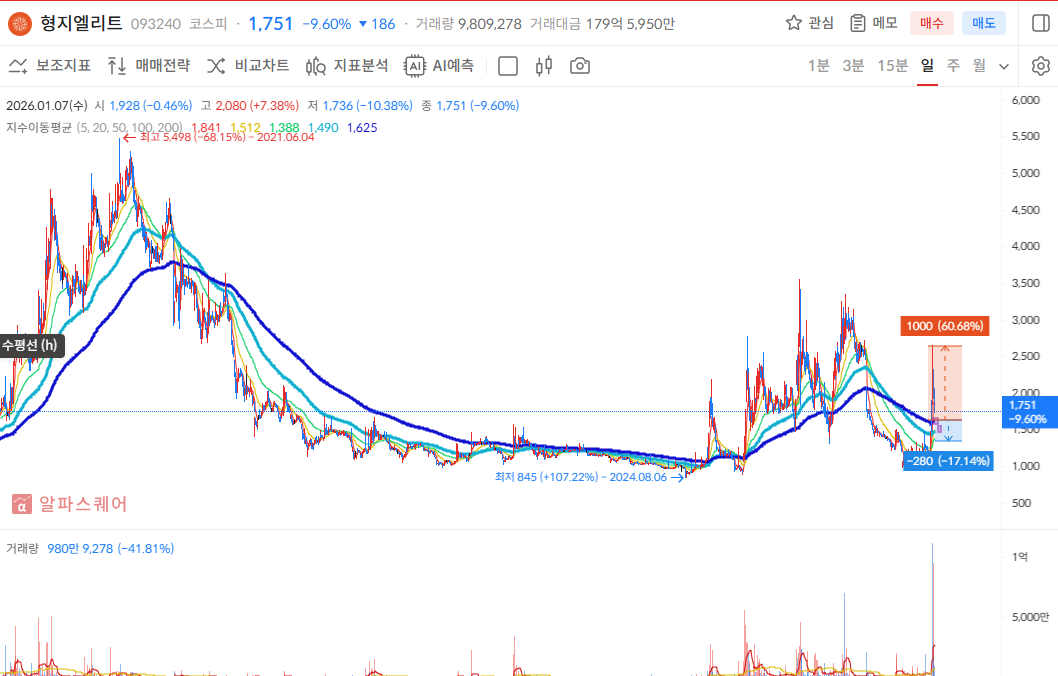
Task: Open chart settings gear icon
Action: click(1040, 66)
